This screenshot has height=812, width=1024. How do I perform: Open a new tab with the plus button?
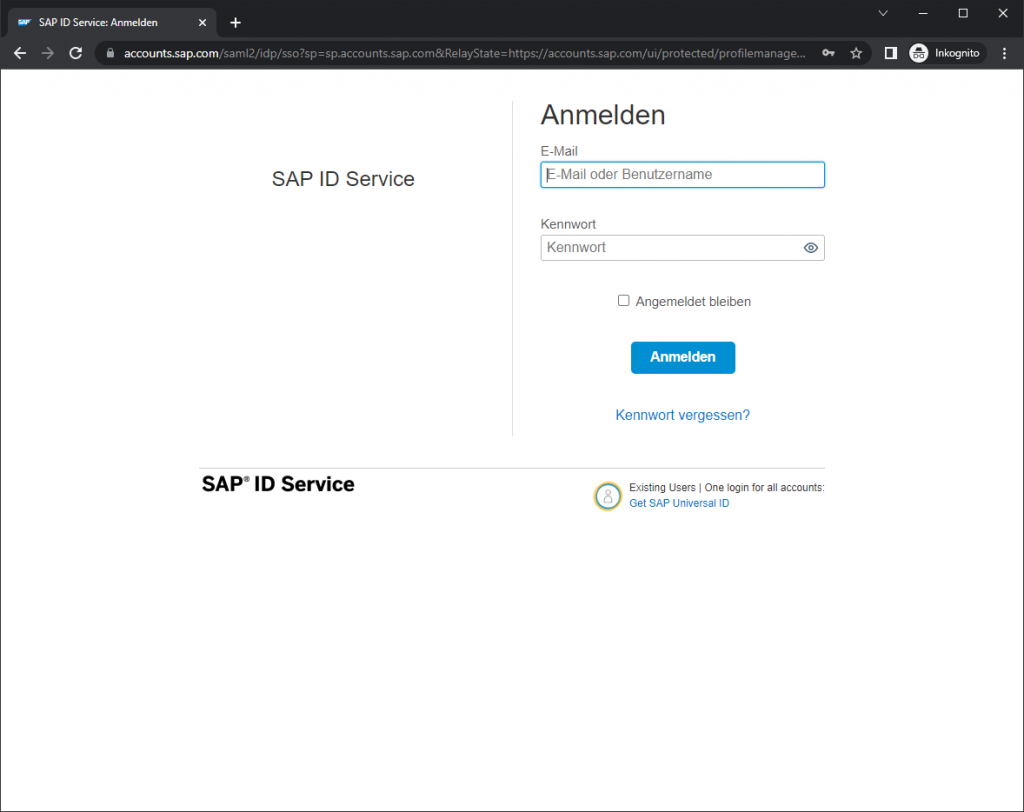click(235, 21)
